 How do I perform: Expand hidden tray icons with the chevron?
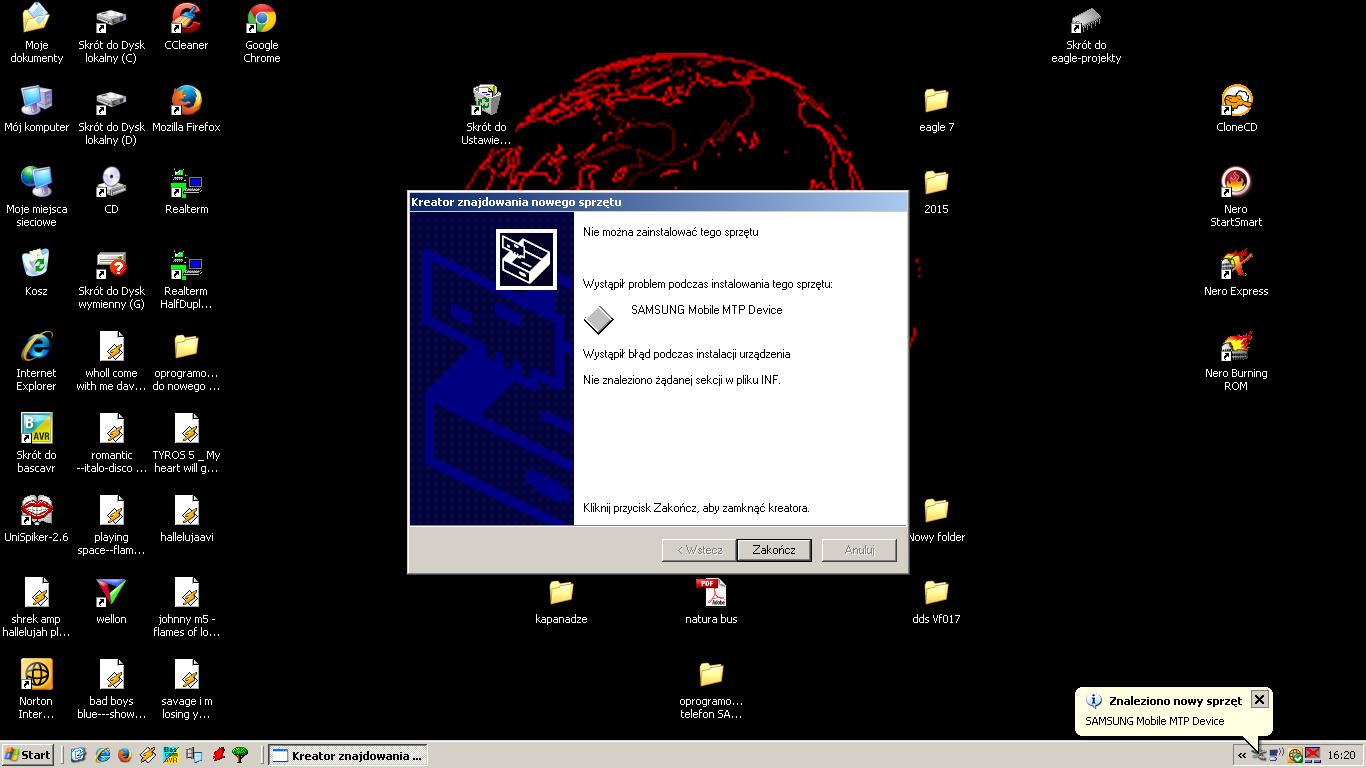pos(1242,756)
